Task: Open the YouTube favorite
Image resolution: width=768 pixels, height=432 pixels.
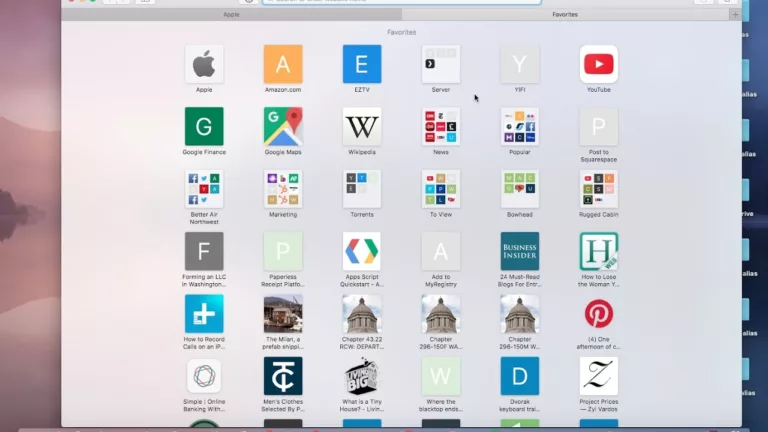Action: [x=599, y=64]
